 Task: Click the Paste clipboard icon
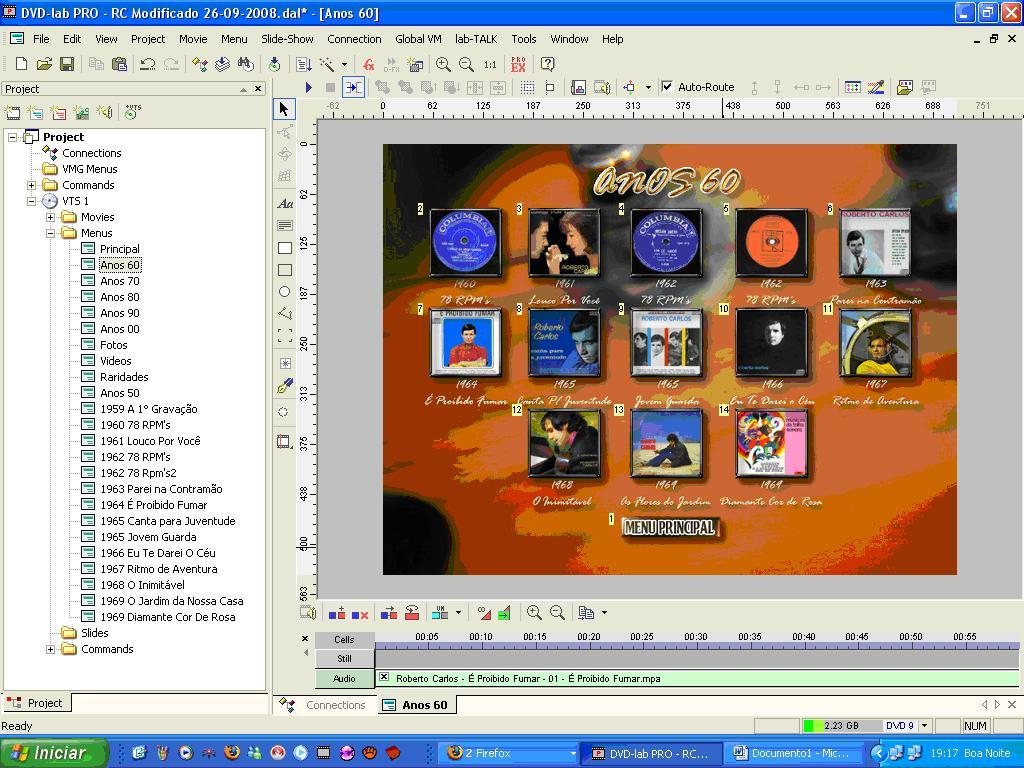(x=120, y=64)
